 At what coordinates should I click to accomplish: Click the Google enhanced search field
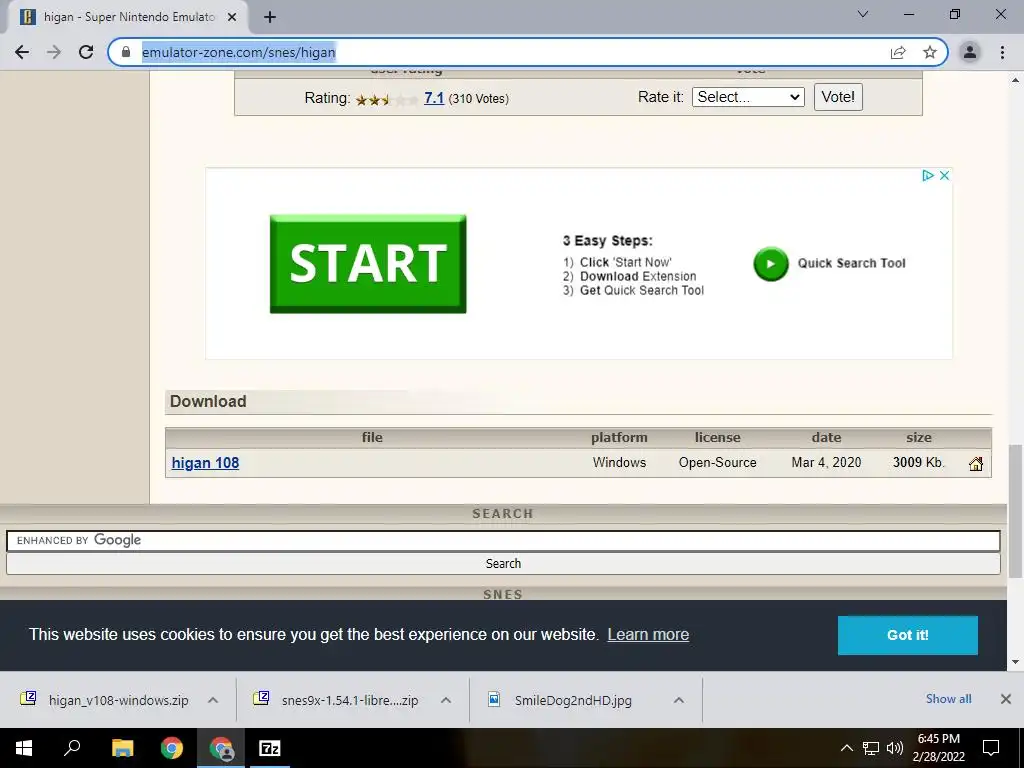pos(503,541)
